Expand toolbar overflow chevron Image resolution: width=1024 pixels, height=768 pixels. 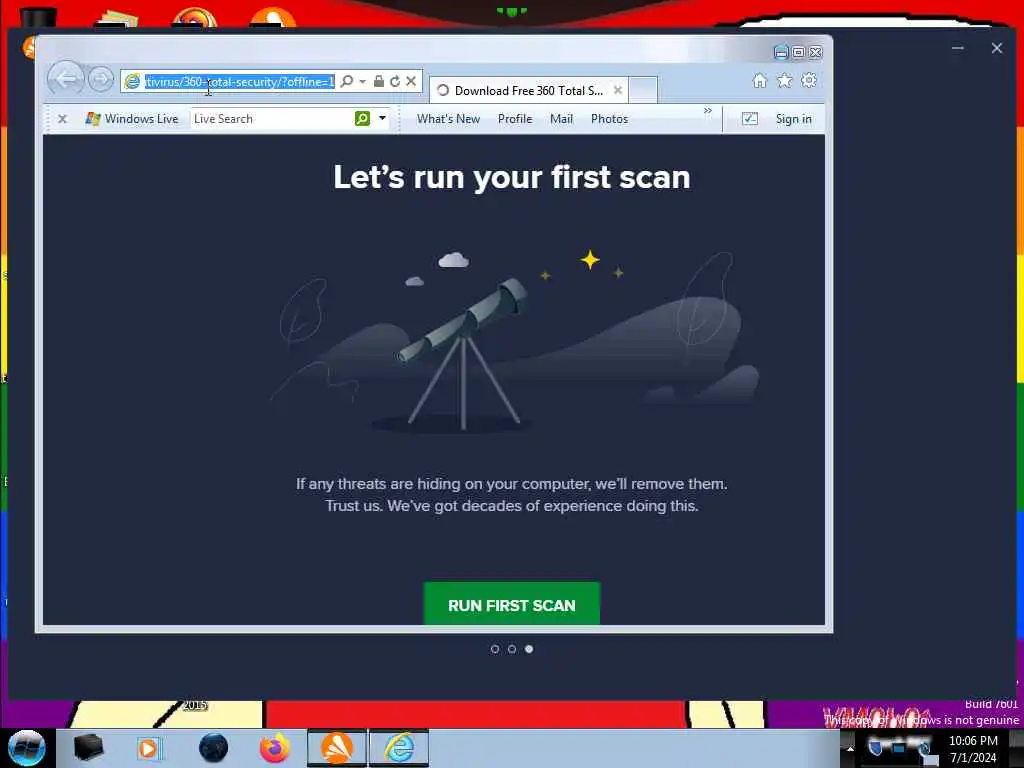708,111
